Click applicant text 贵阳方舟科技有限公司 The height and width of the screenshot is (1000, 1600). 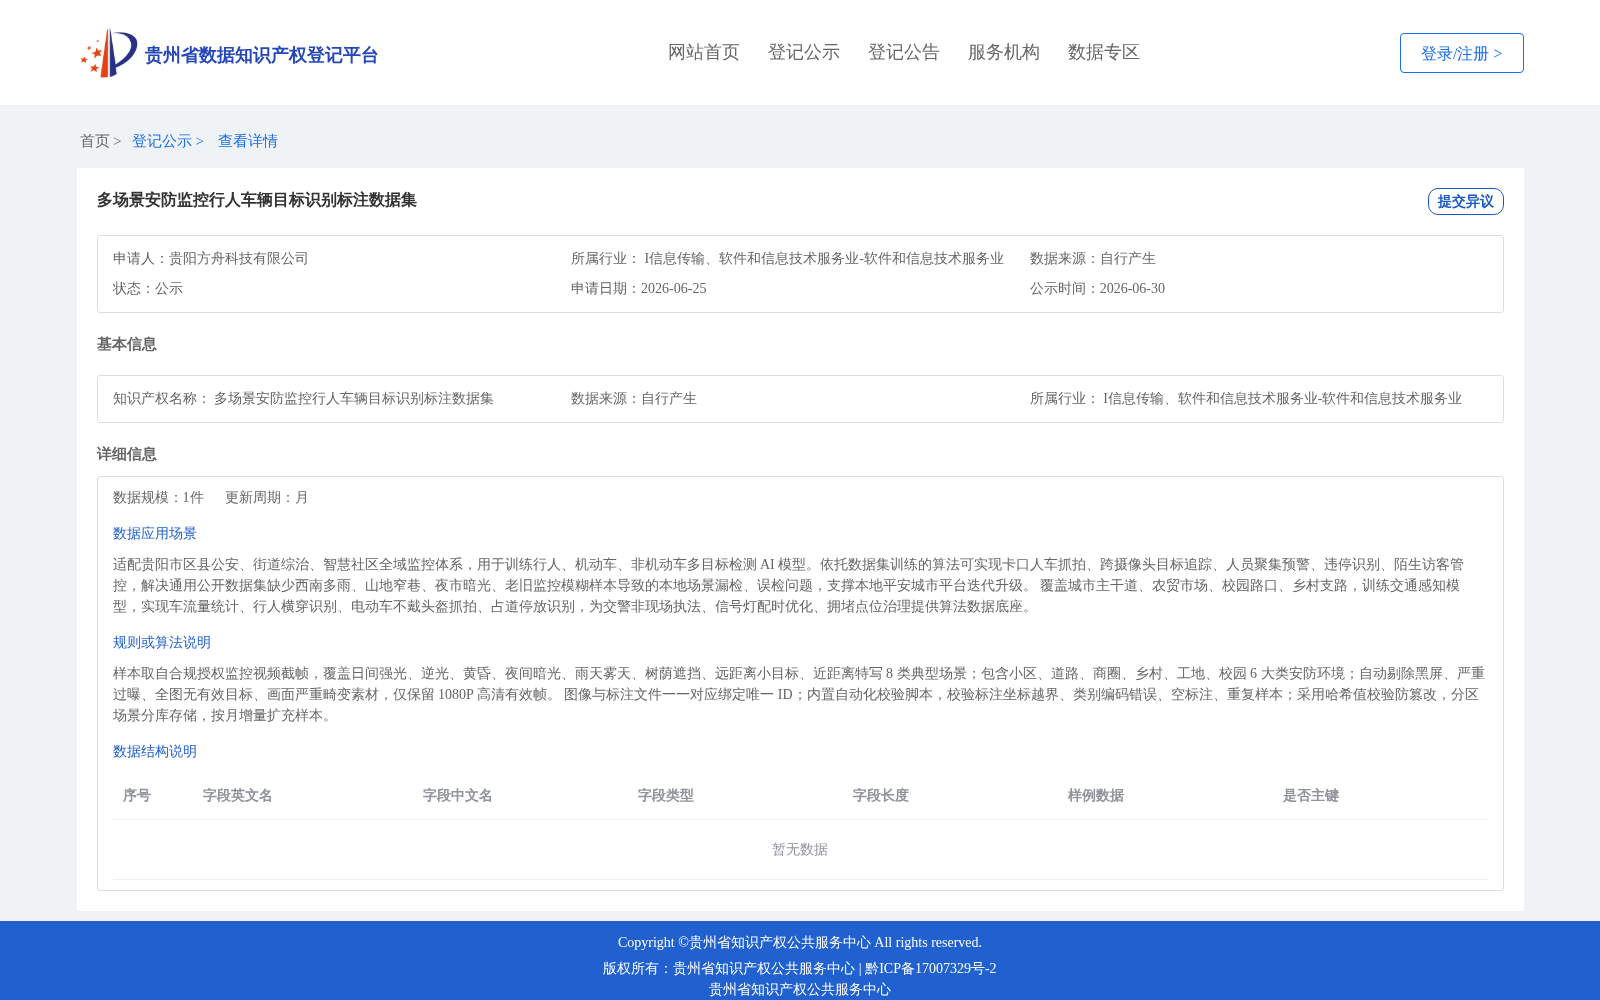(239, 258)
